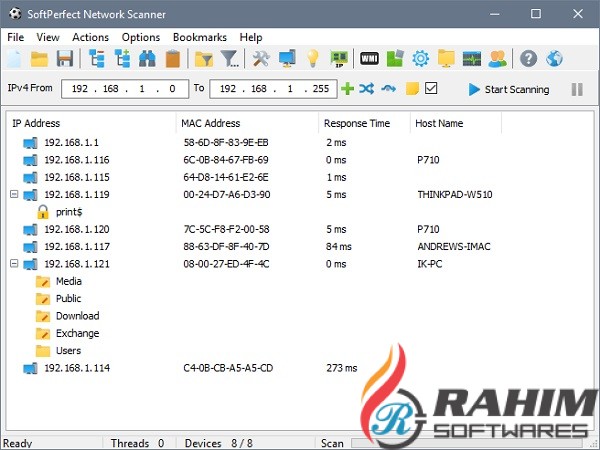Save results with floppy disk icon
The width and height of the screenshot is (600, 450).
point(65,59)
